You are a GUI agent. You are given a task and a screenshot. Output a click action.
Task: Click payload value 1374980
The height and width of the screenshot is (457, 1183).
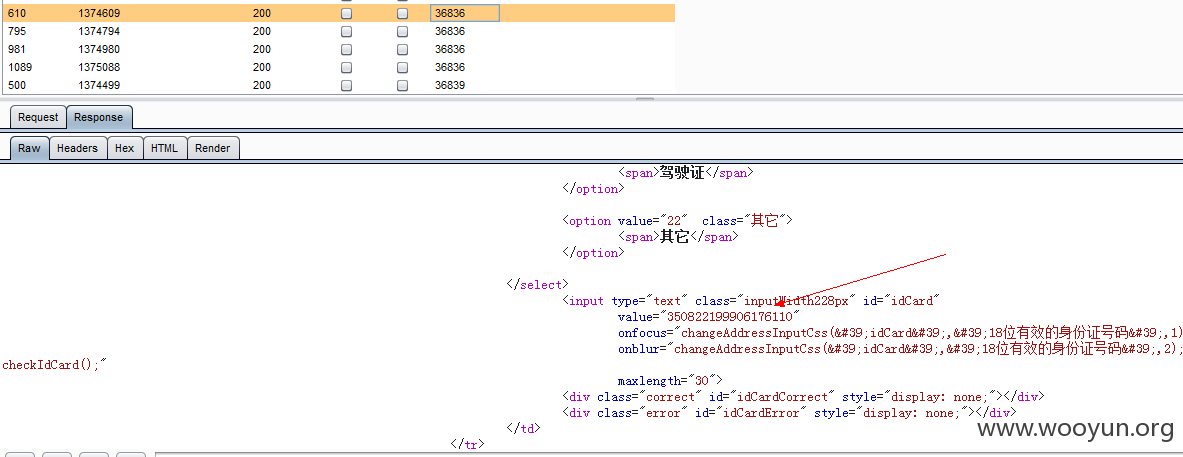point(99,50)
